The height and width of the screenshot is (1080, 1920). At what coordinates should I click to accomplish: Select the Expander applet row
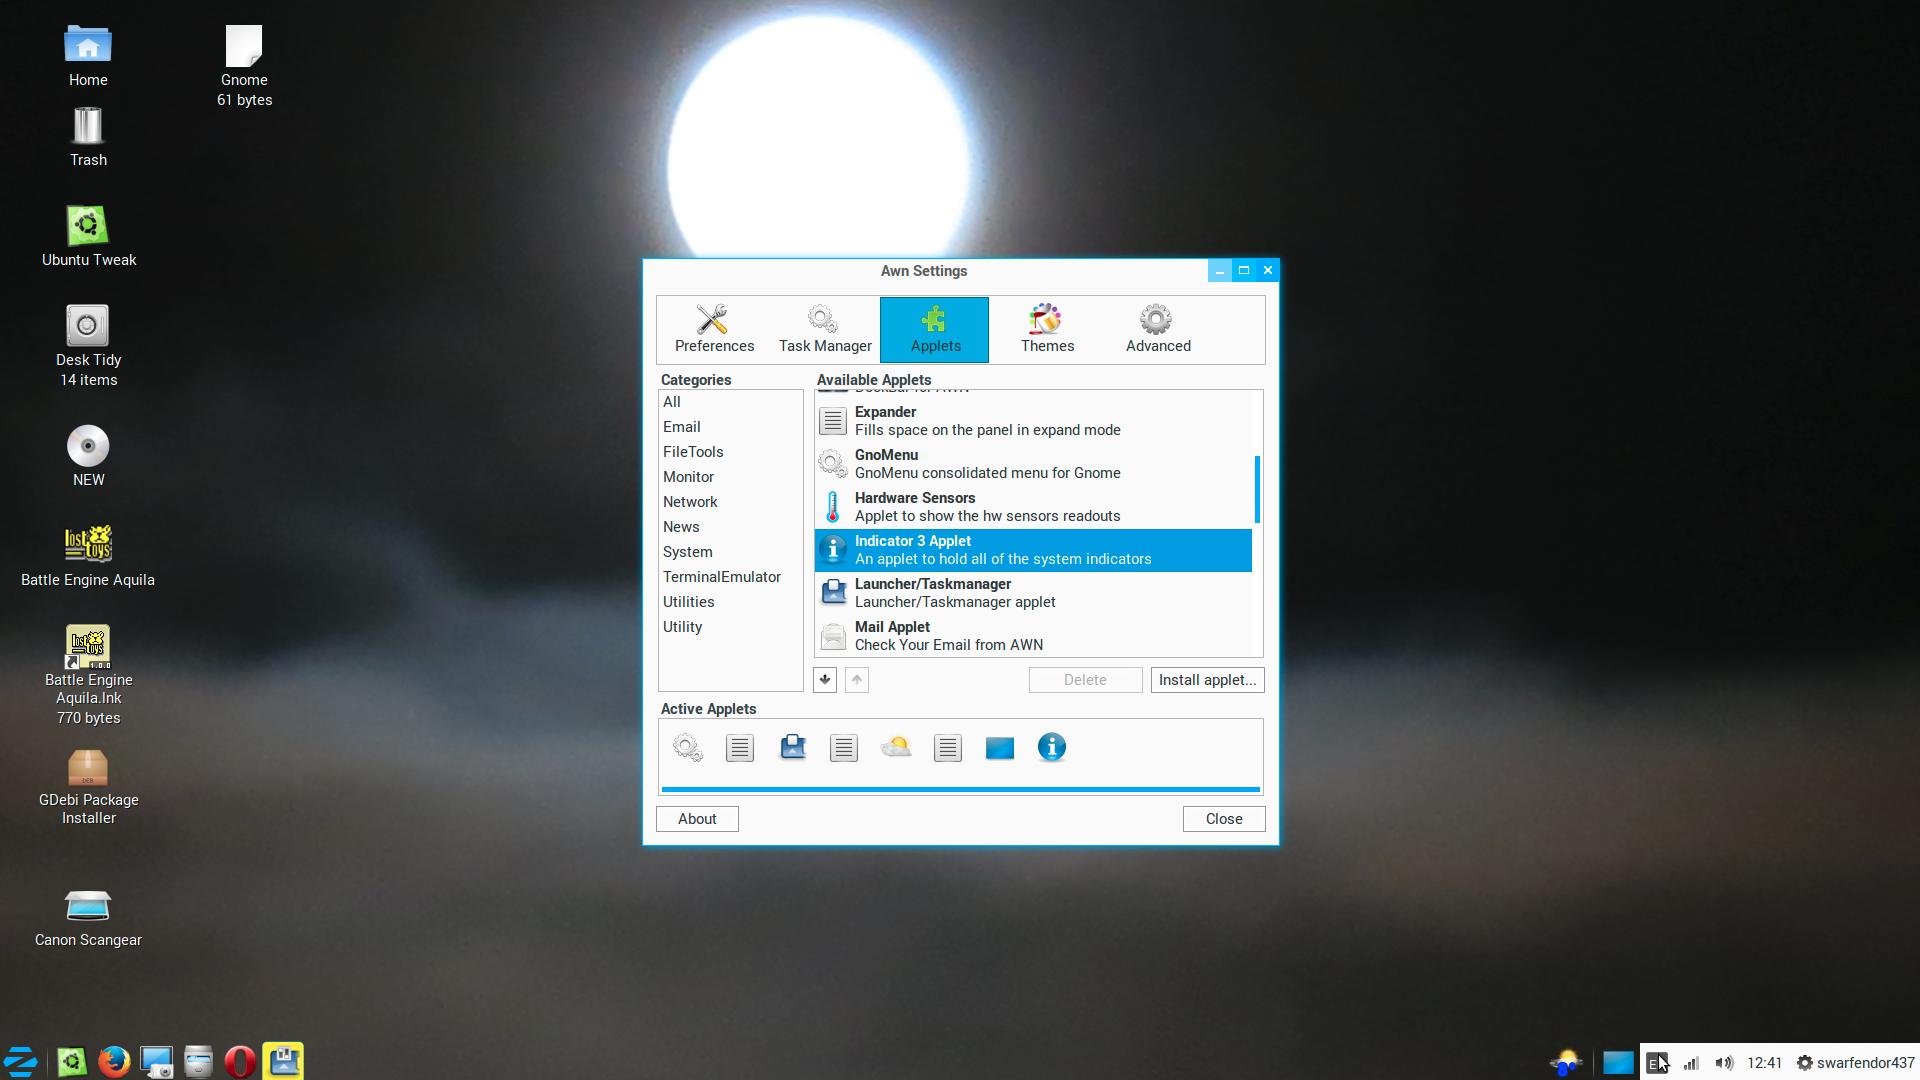[x=1033, y=421]
